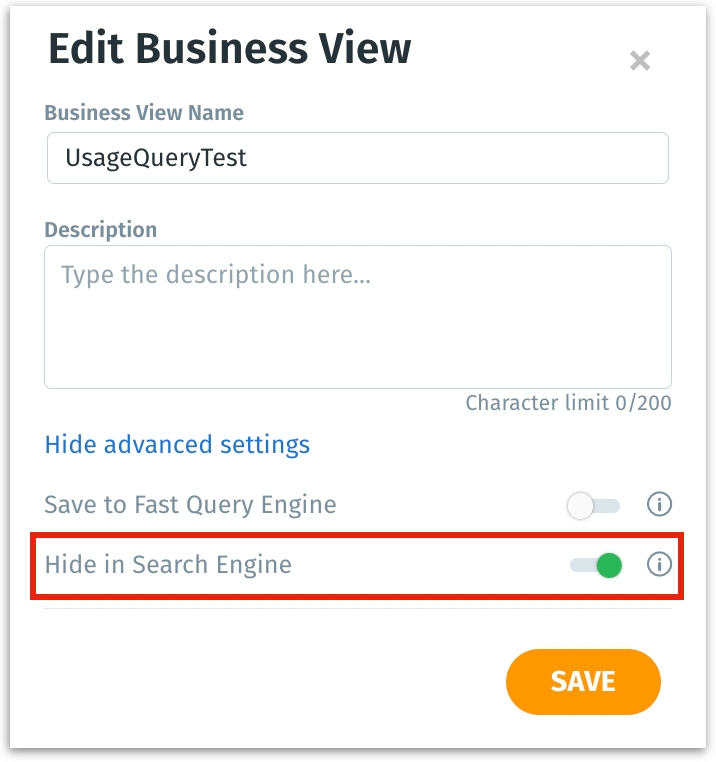Open info tooltip for Save to Fast Query Engine
Image resolution: width=716 pixels, height=762 pixels.
pyautogui.click(x=659, y=505)
